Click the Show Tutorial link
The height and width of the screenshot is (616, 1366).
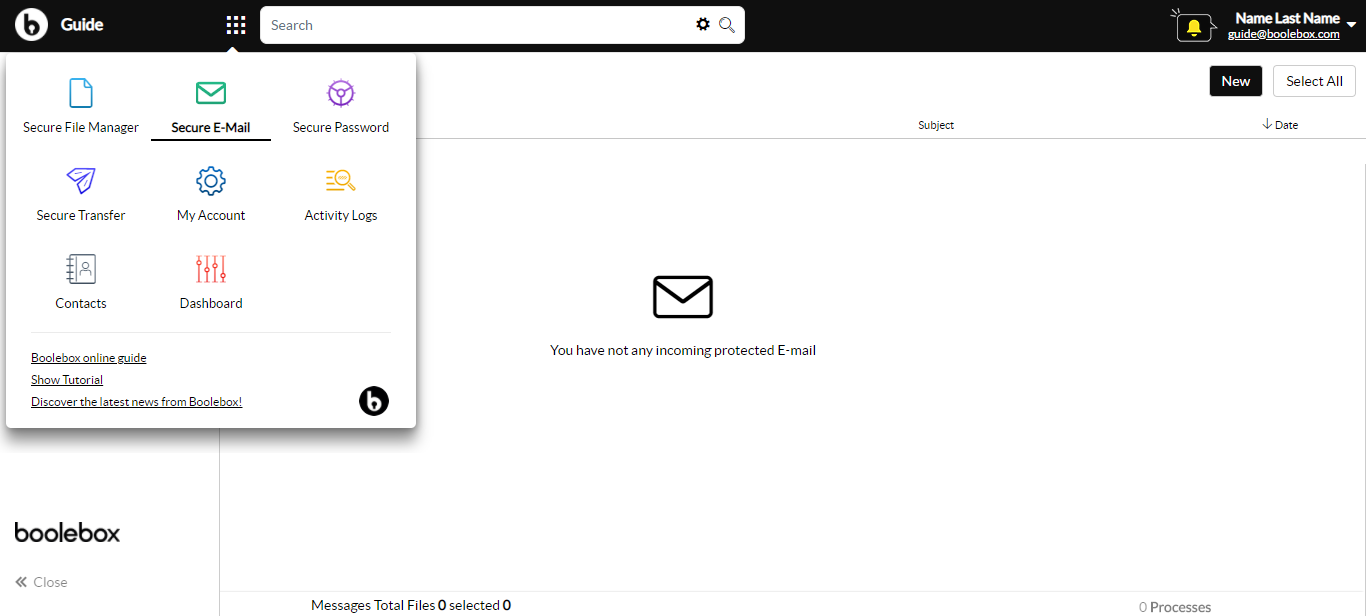pyautogui.click(x=67, y=380)
